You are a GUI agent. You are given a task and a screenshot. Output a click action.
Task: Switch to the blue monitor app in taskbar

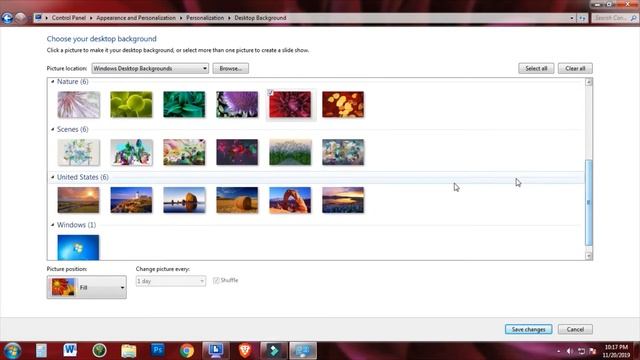click(216, 351)
